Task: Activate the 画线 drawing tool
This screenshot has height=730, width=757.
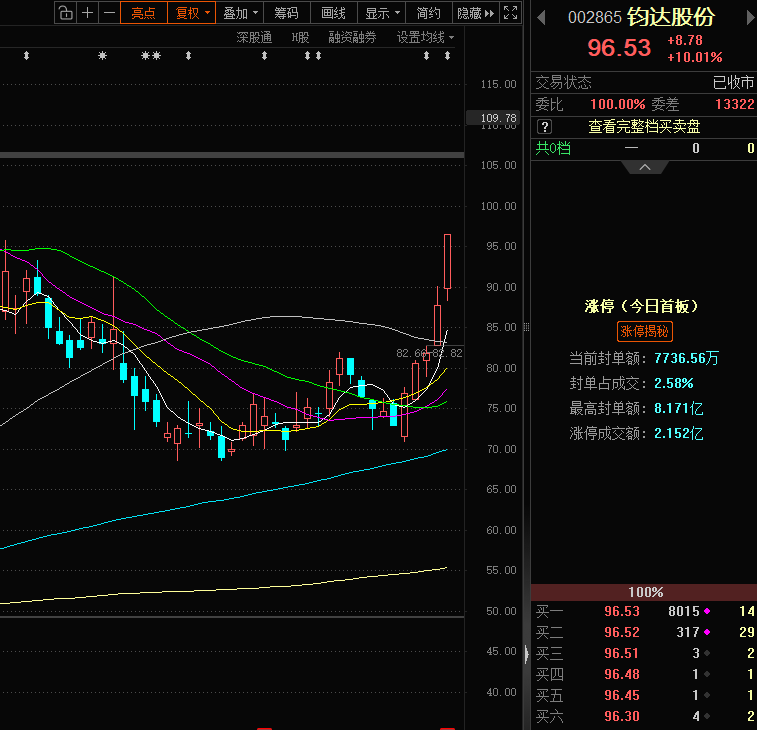Action: point(334,13)
